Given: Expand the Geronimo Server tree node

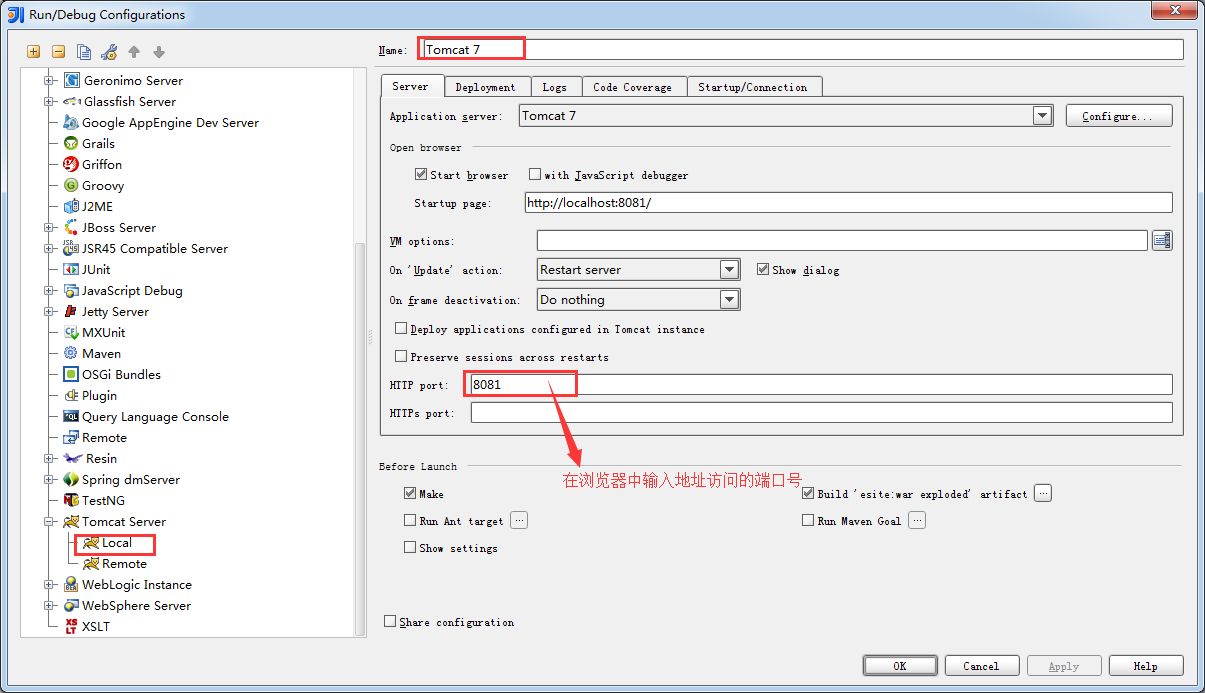Looking at the screenshot, I should [48, 80].
